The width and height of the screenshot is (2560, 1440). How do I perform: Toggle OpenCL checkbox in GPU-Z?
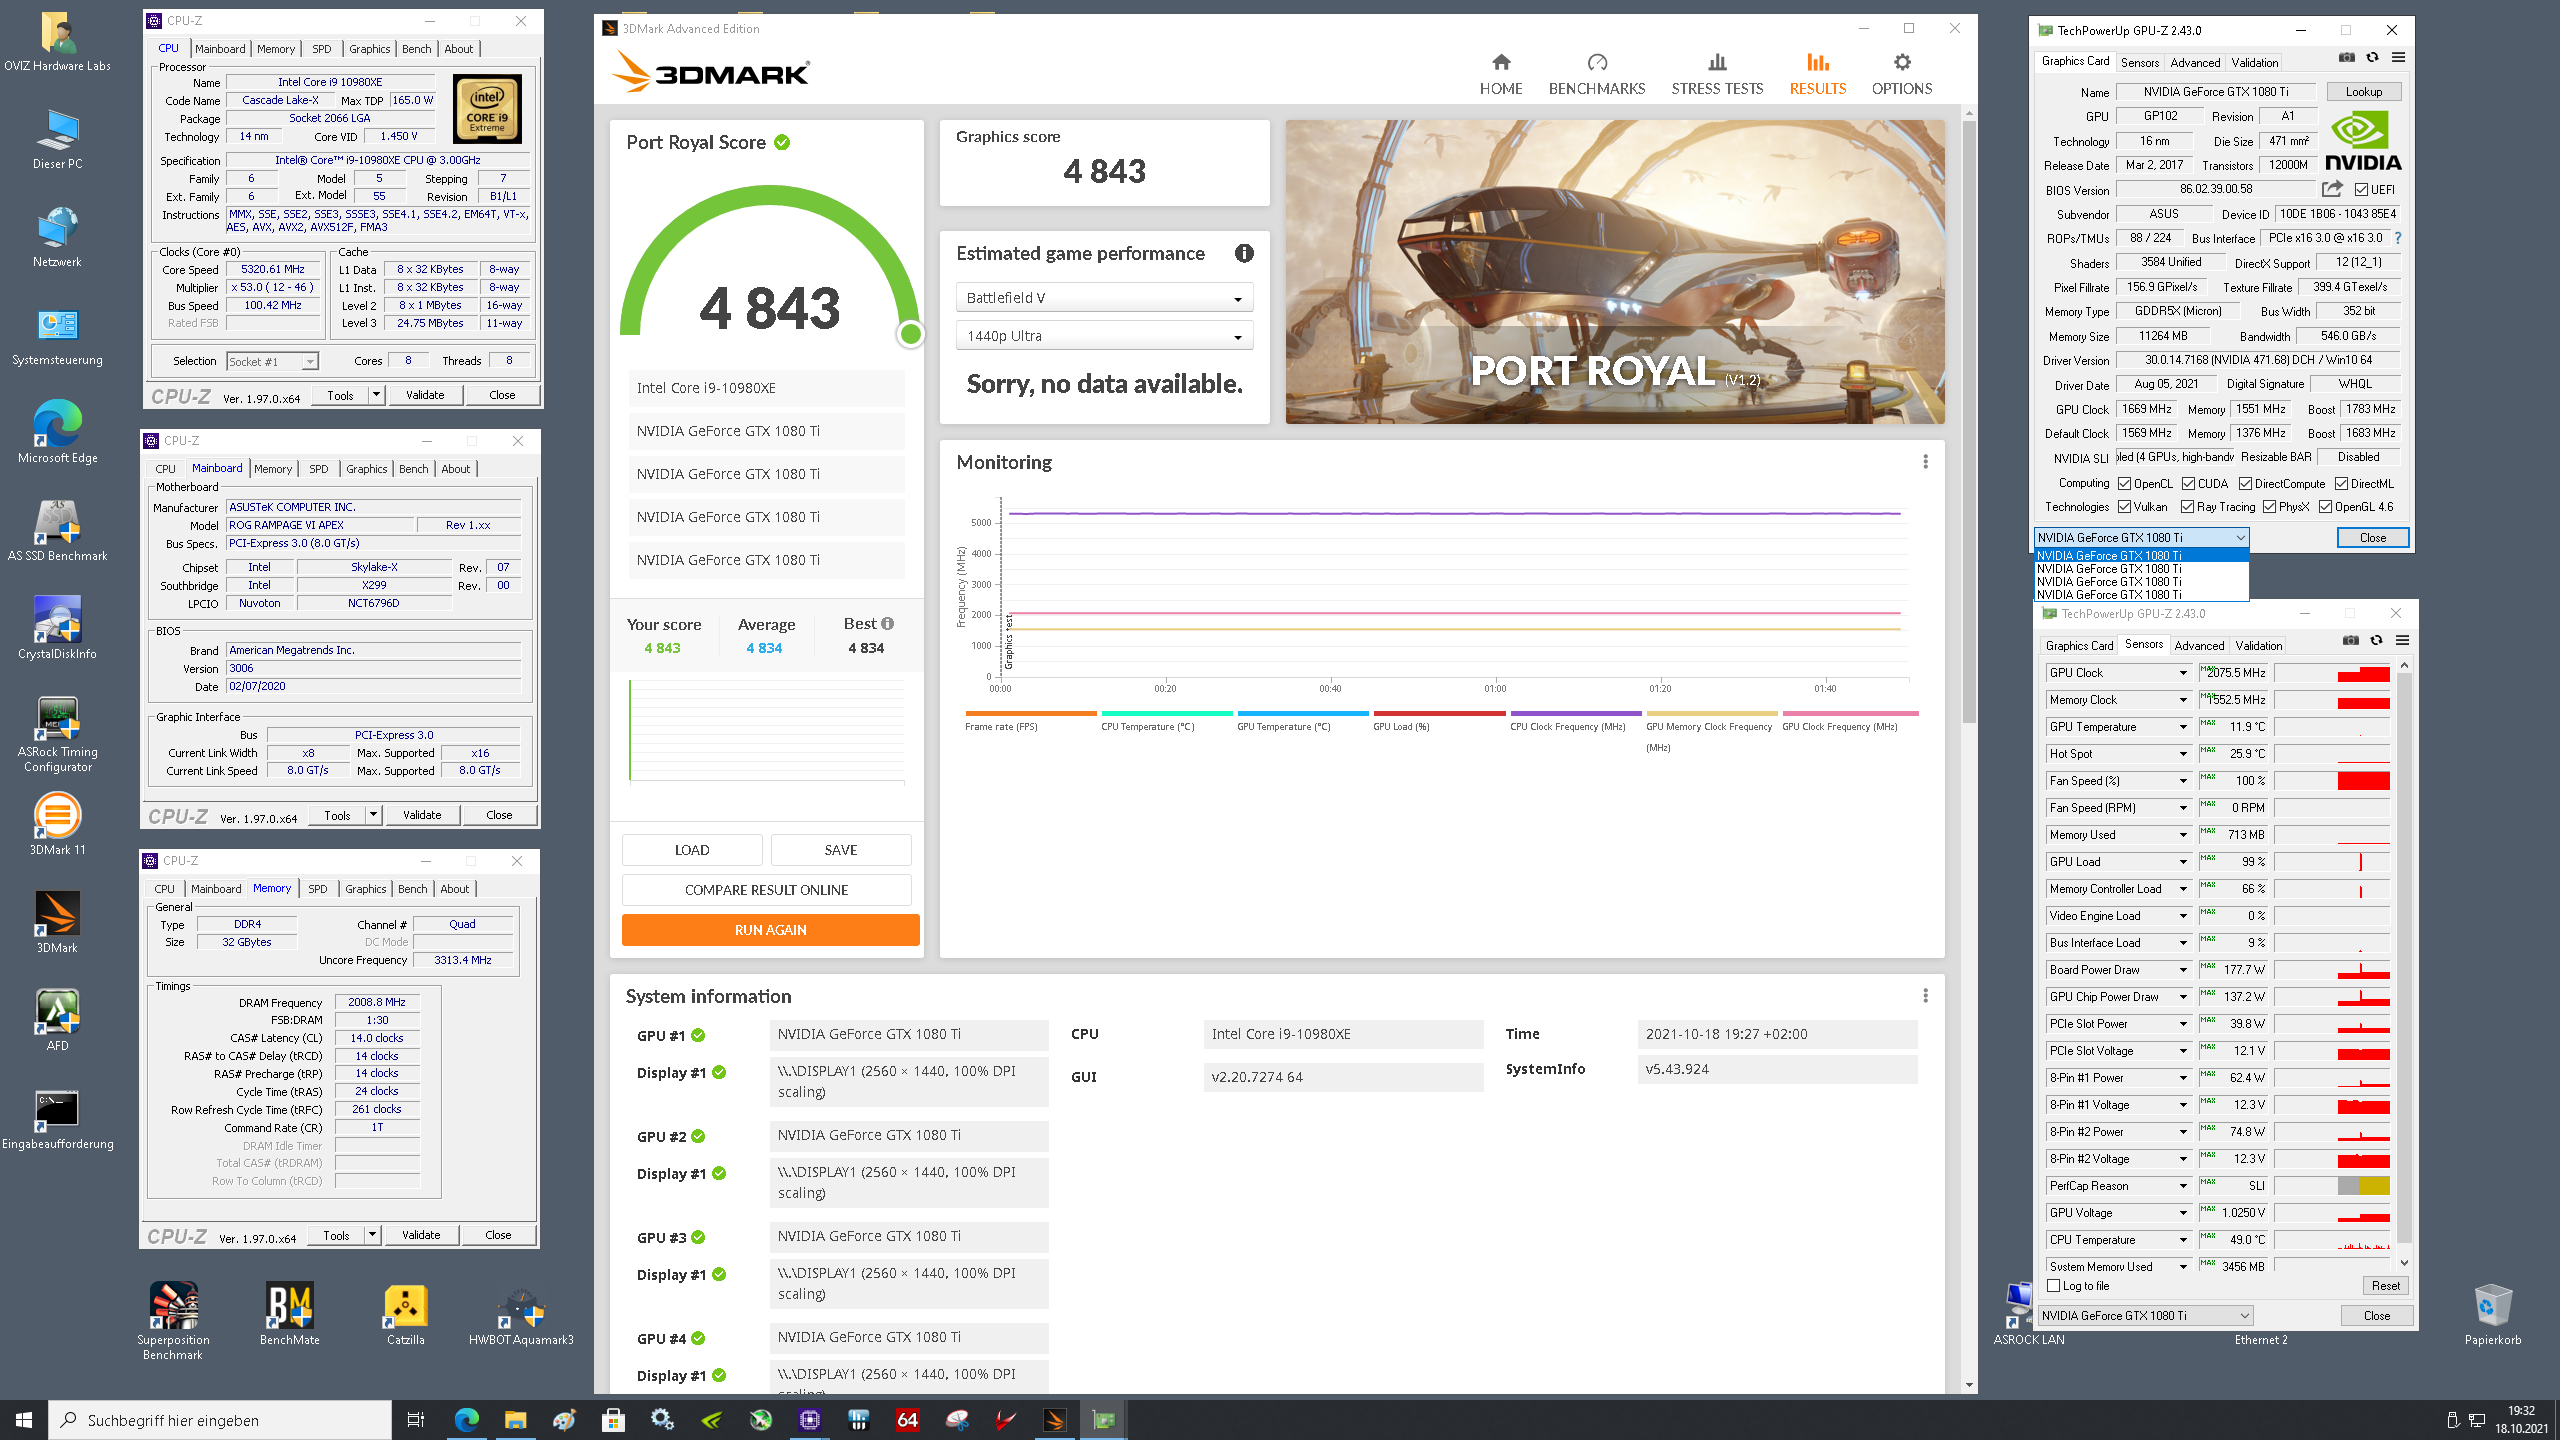(2124, 484)
